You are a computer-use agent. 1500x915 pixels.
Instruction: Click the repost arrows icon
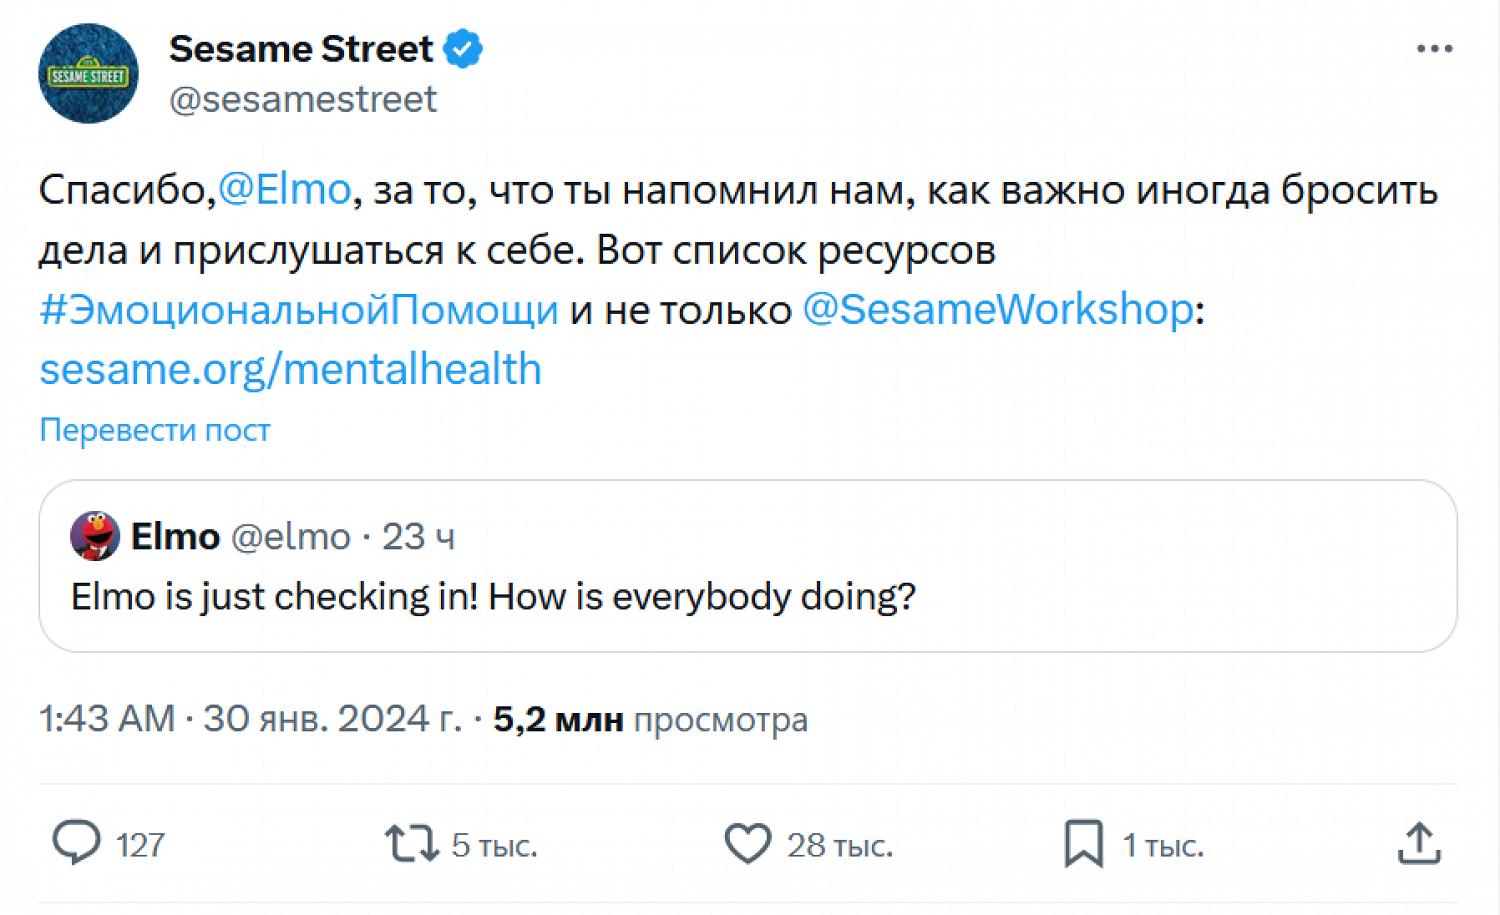412,843
